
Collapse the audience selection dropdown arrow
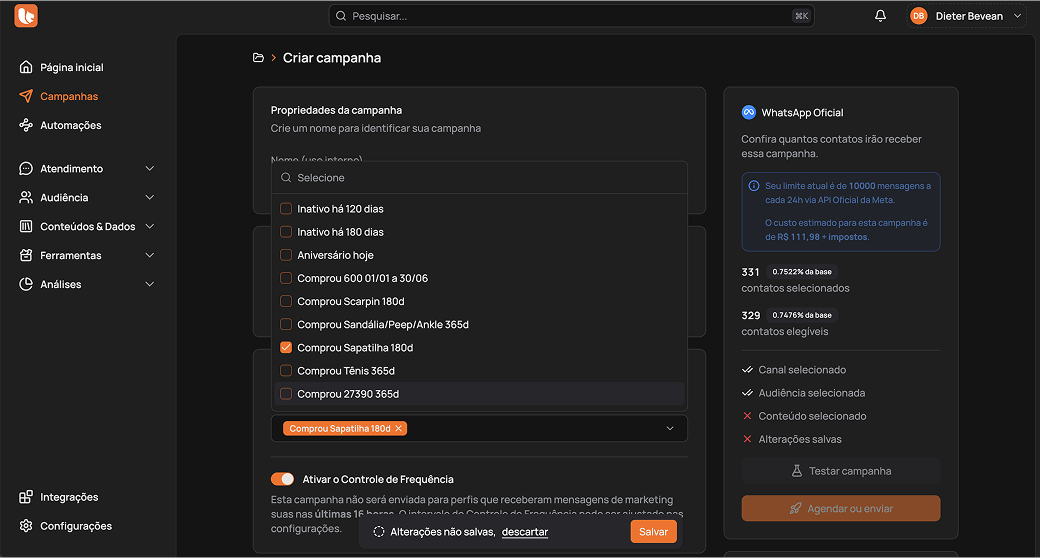point(670,428)
